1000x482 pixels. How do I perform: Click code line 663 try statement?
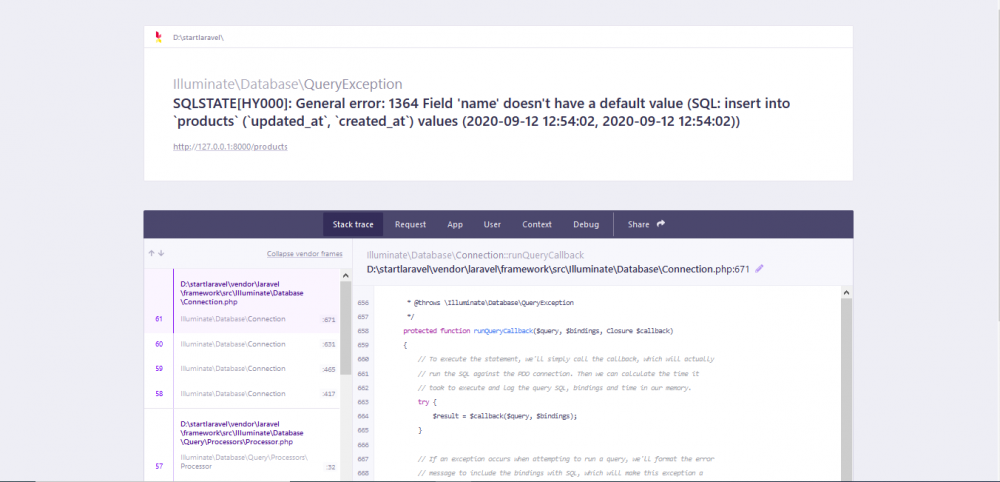pos(427,402)
